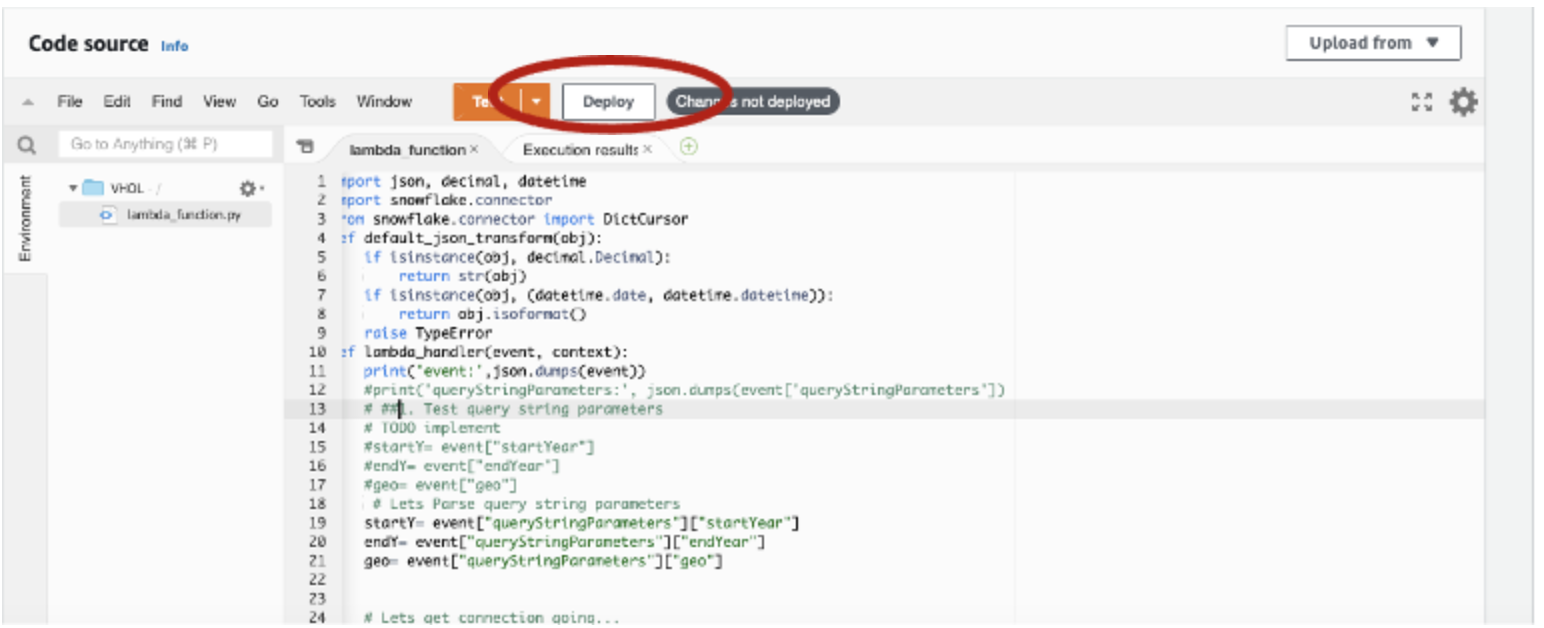
Task: Open the File menu
Action: (x=69, y=102)
